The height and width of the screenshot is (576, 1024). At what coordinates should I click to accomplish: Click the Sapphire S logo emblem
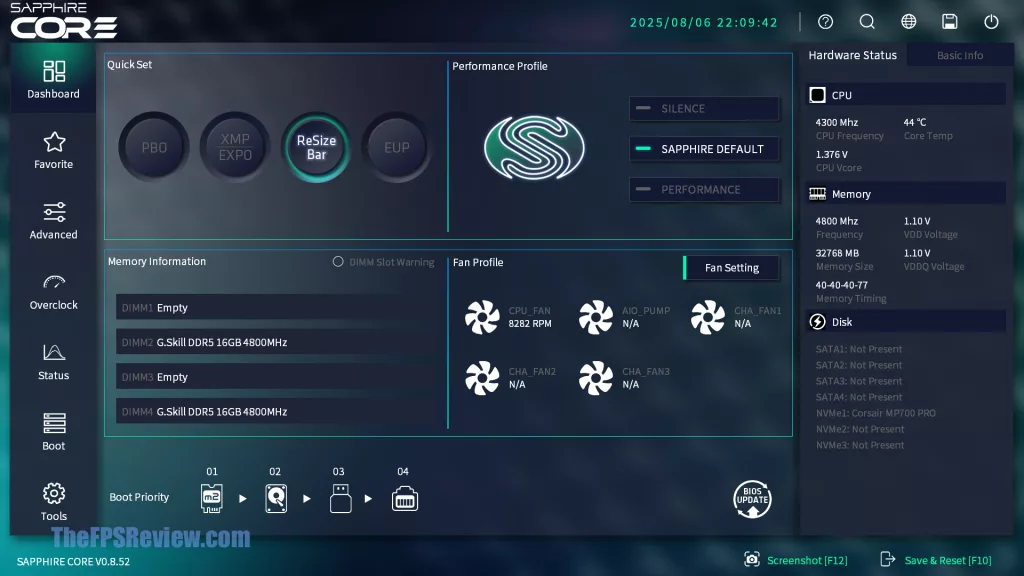534,148
